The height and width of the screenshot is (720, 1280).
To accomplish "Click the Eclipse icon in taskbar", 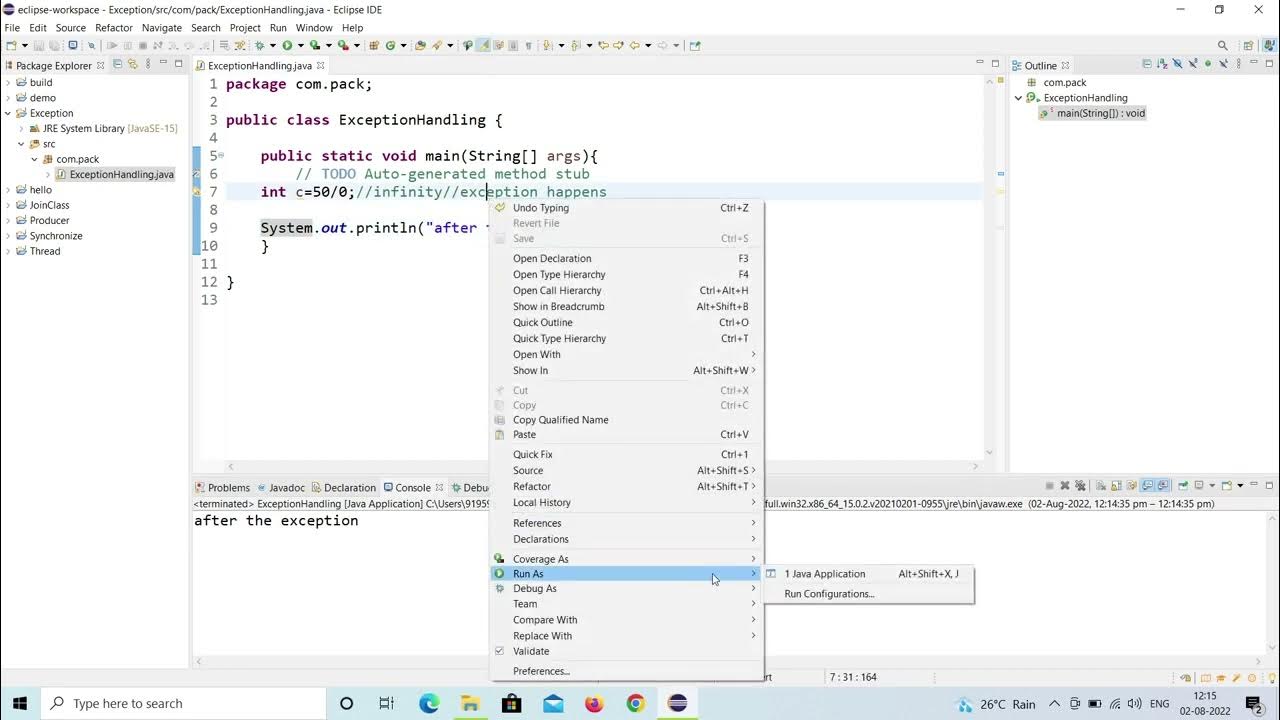I will (x=677, y=703).
